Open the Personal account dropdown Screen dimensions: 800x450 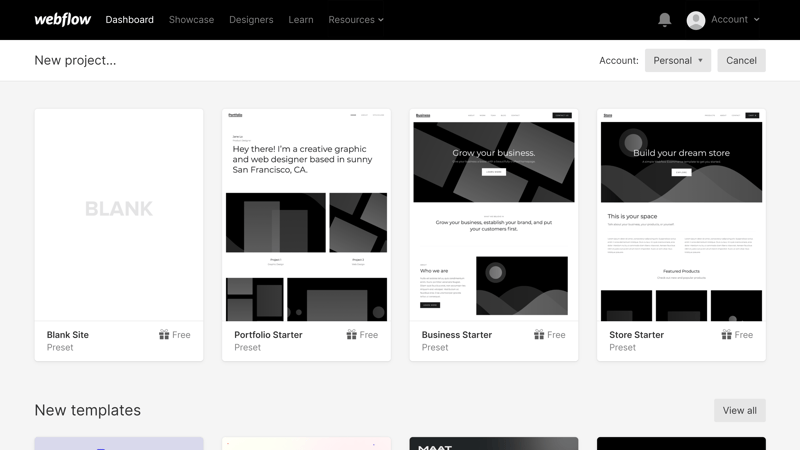coord(677,61)
